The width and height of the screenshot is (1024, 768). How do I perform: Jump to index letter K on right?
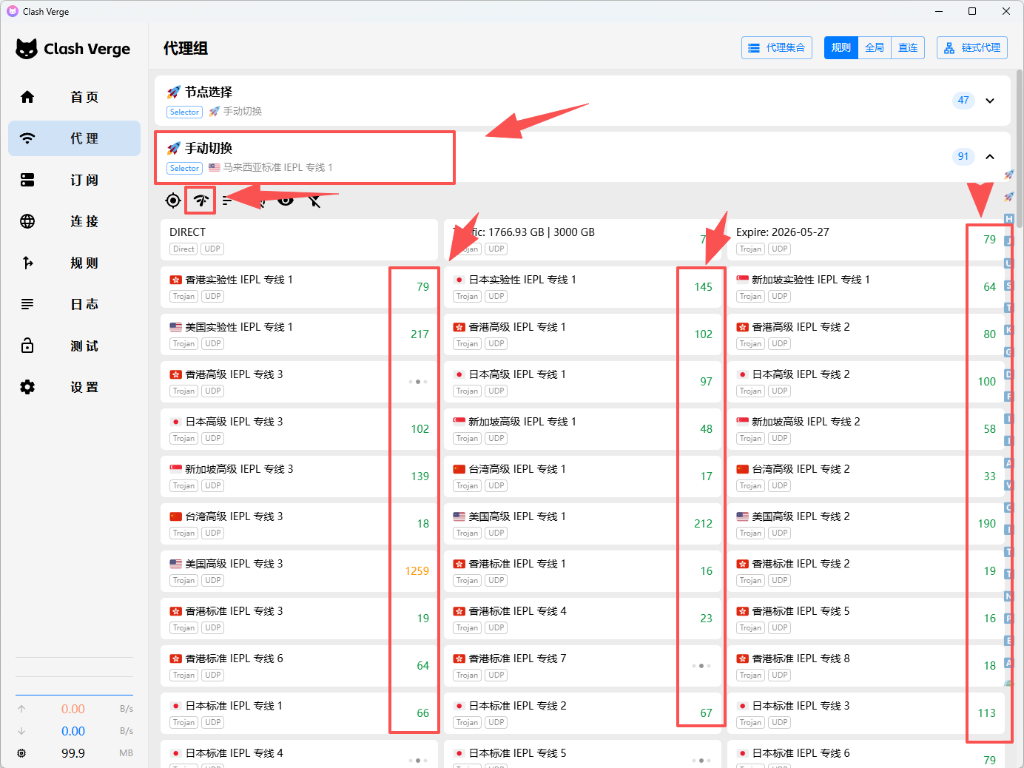[1009, 330]
